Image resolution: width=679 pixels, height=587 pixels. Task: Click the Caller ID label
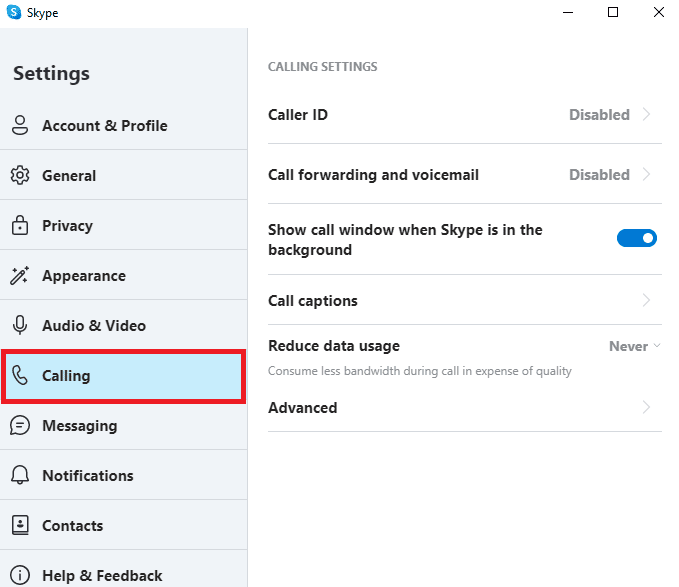pyautogui.click(x=298, y=115)
